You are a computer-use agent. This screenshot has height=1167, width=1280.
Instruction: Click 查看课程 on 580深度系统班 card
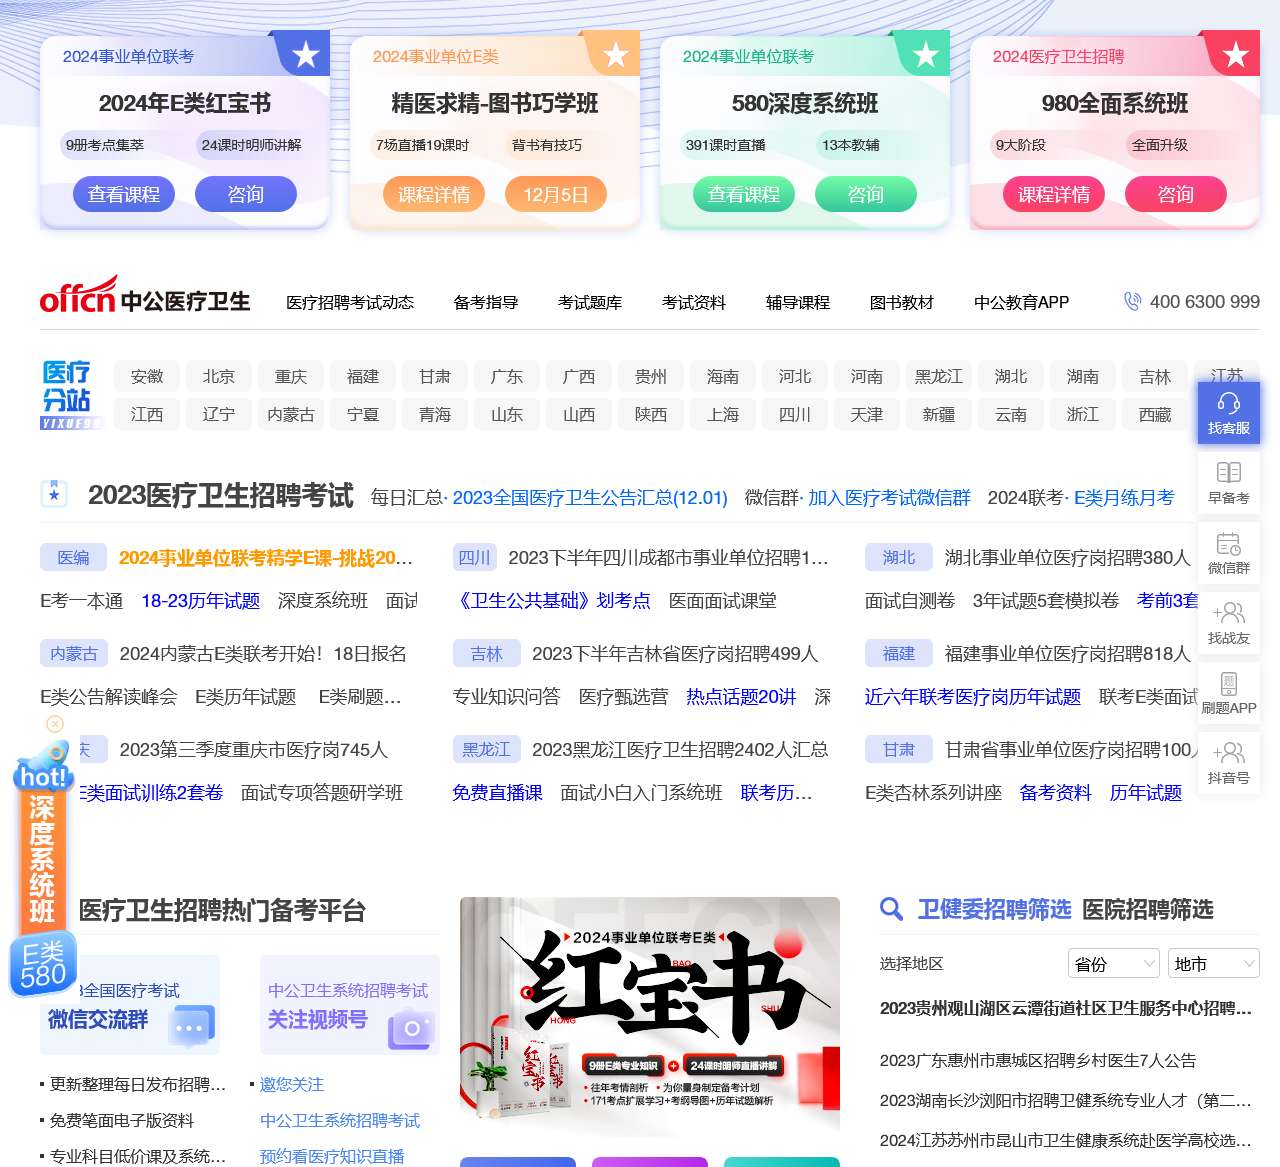coord(744,194)
